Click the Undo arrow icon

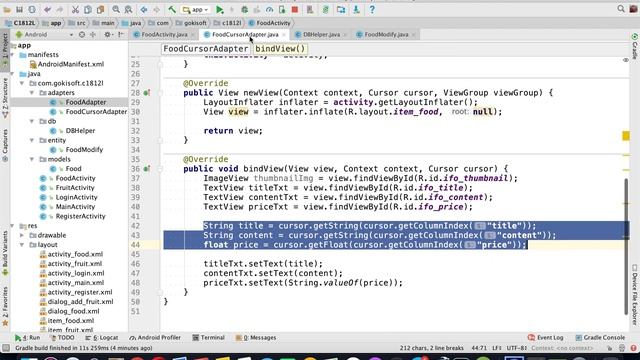(x=48, y=9)
